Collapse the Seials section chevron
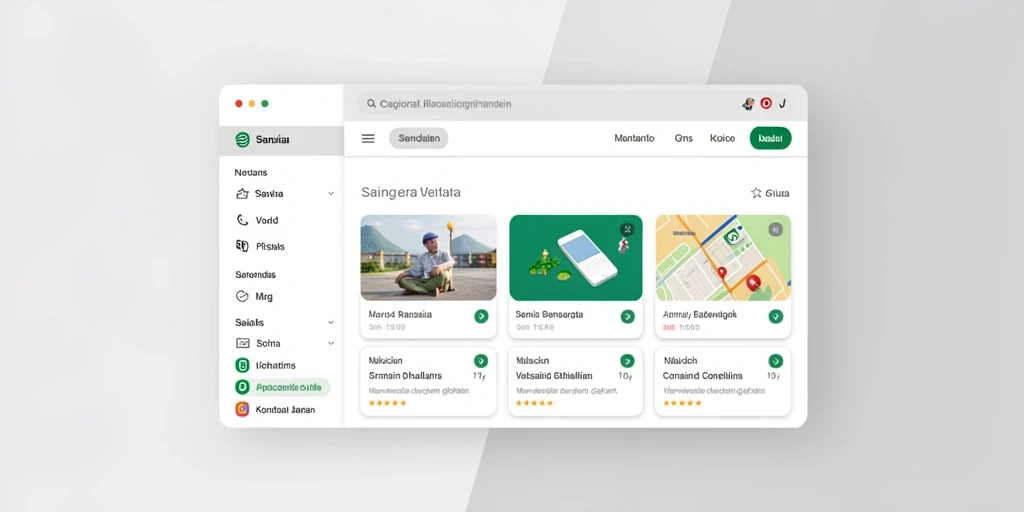1024x512 pixels. click(331, 323)
